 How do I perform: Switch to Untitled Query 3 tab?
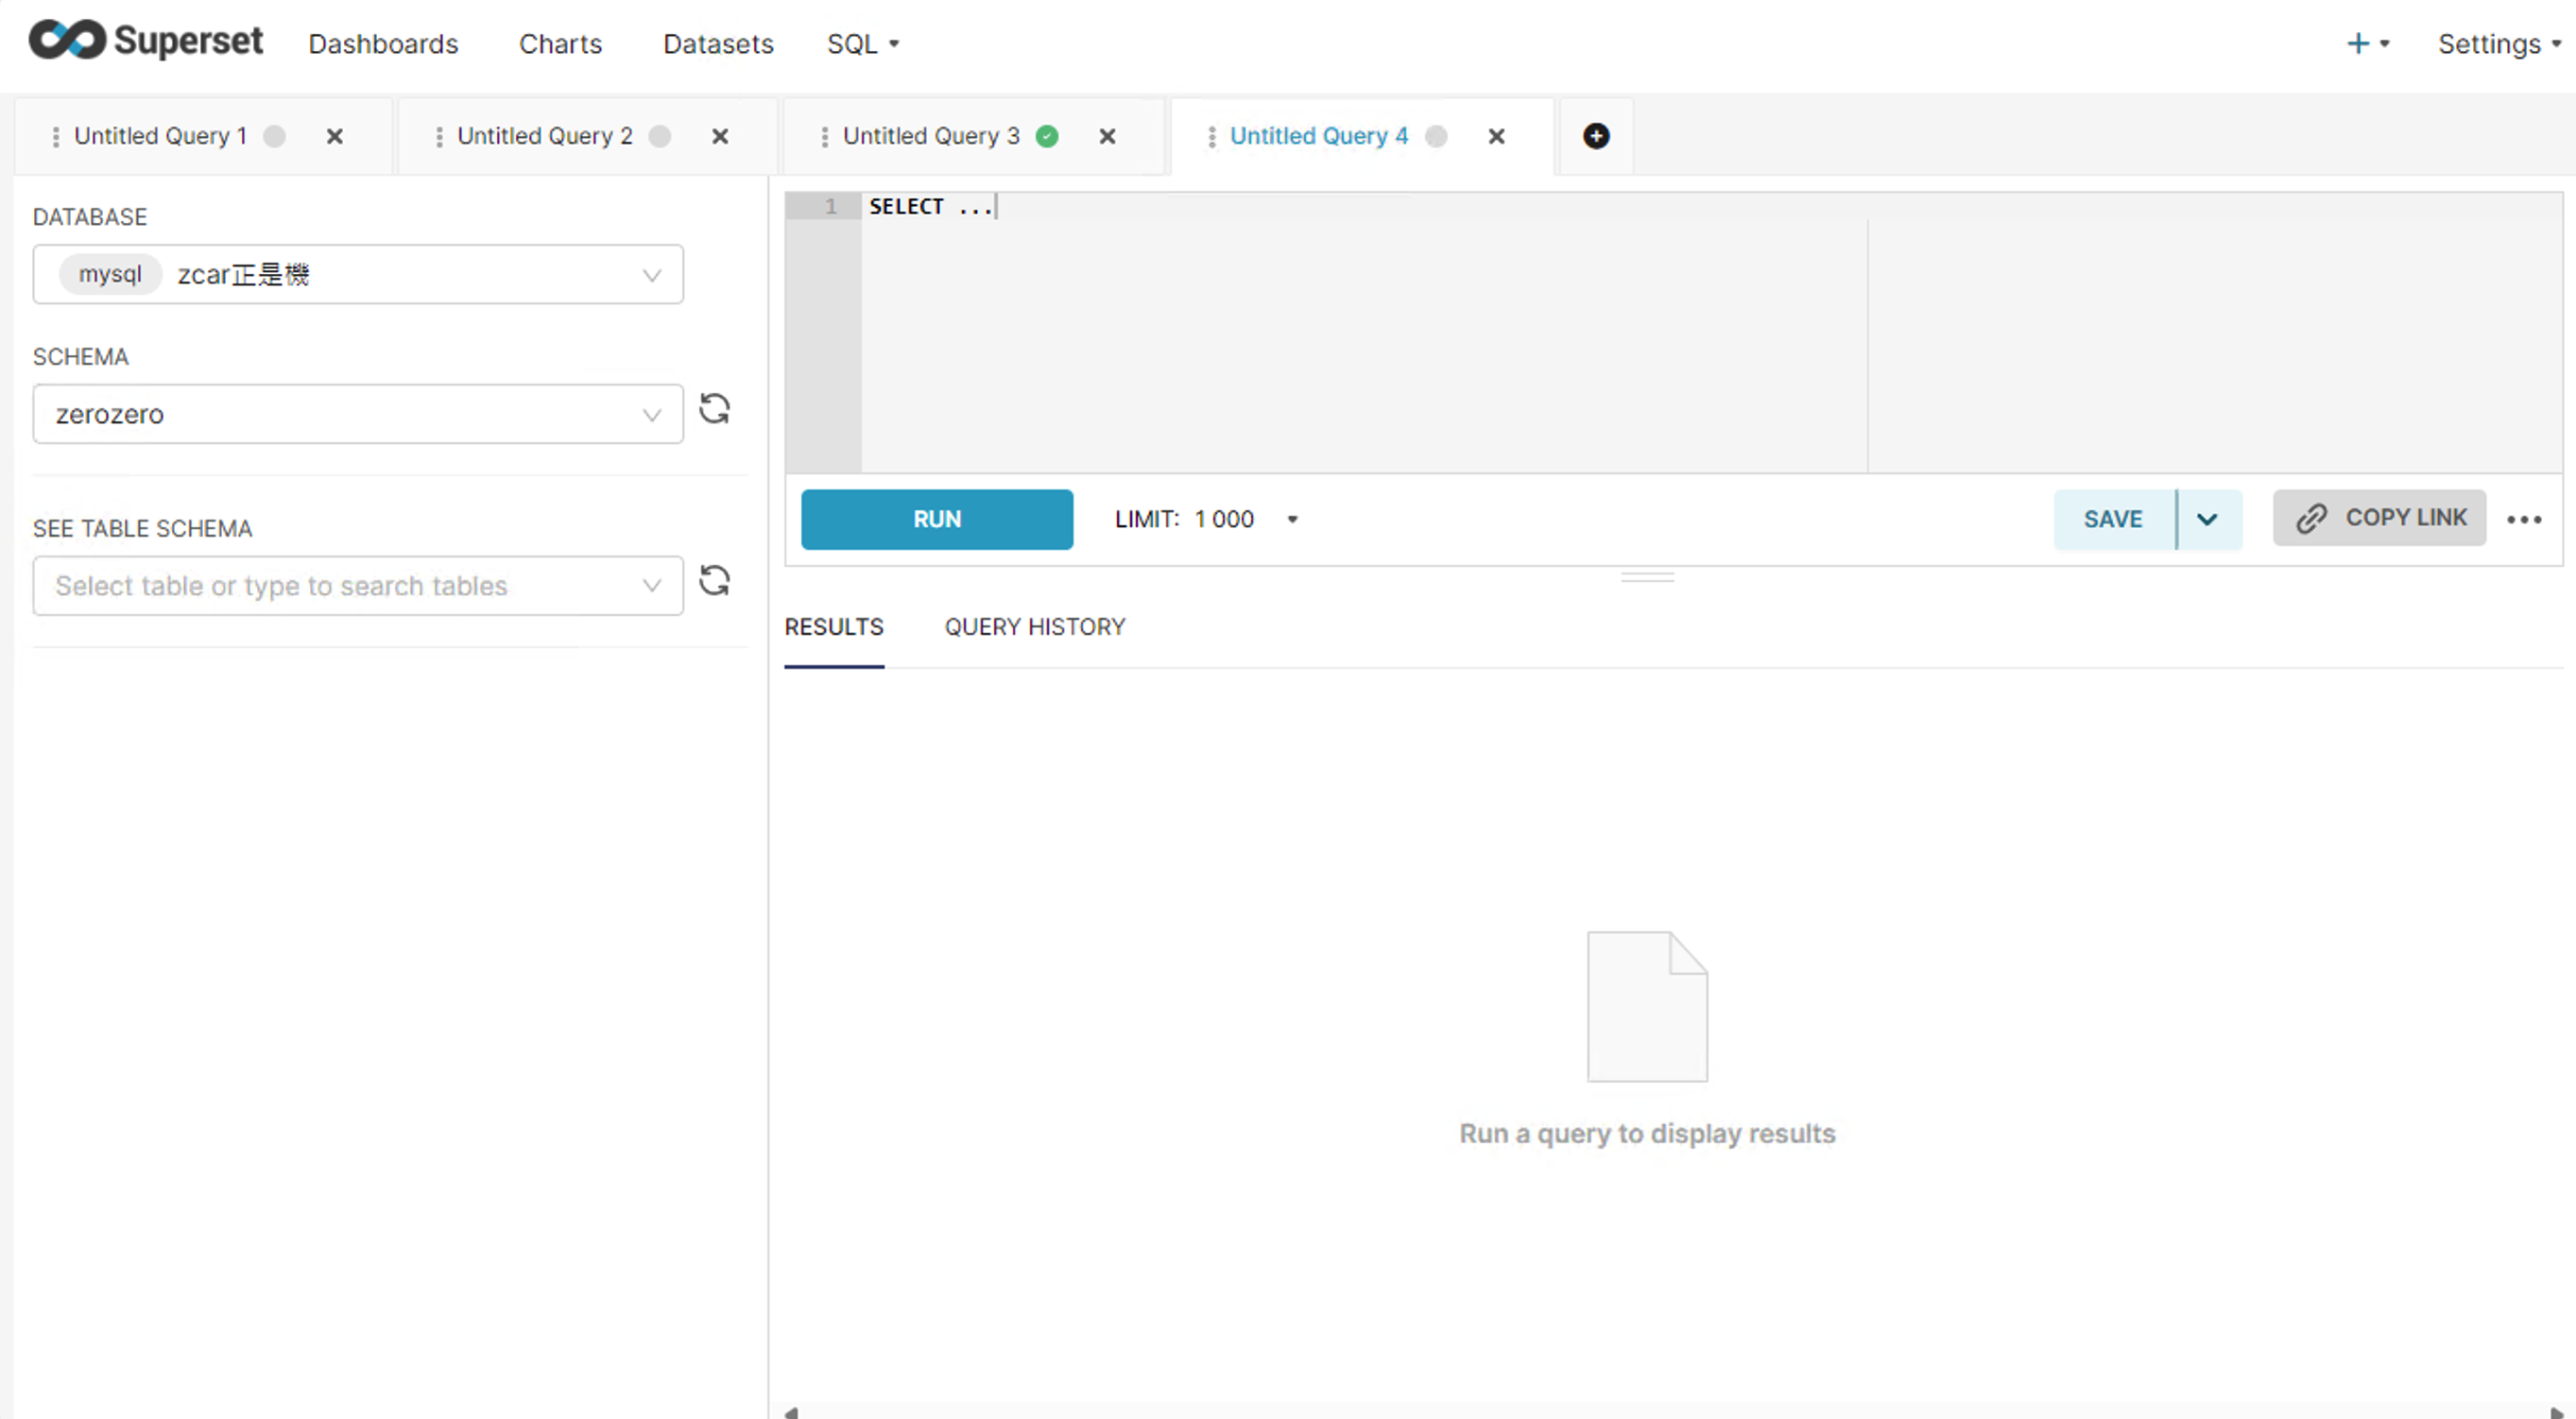[x=930, y=136]
